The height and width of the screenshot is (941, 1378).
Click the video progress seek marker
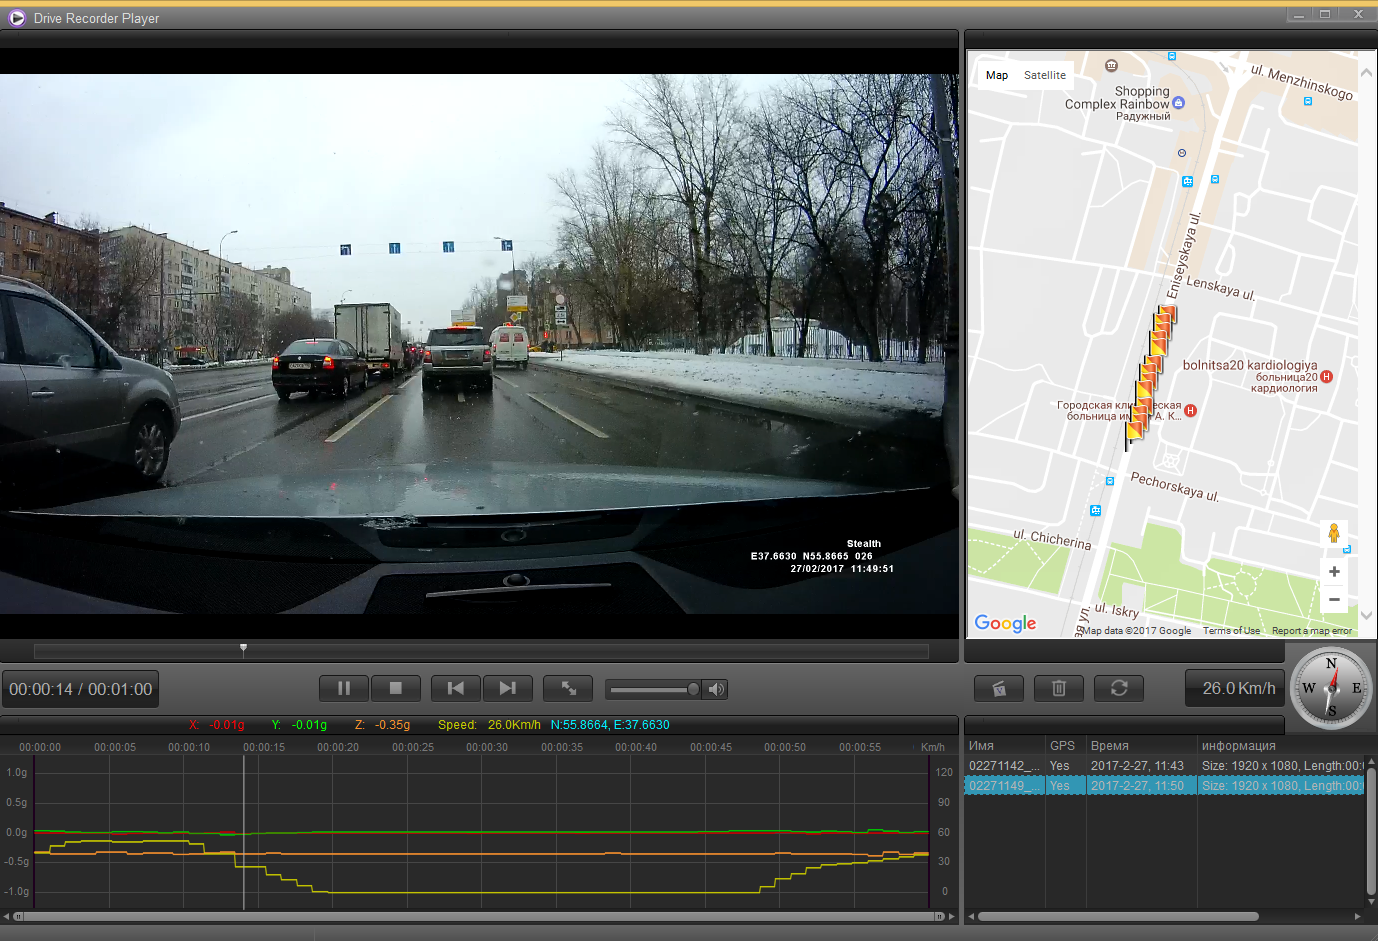pos(243,650)
